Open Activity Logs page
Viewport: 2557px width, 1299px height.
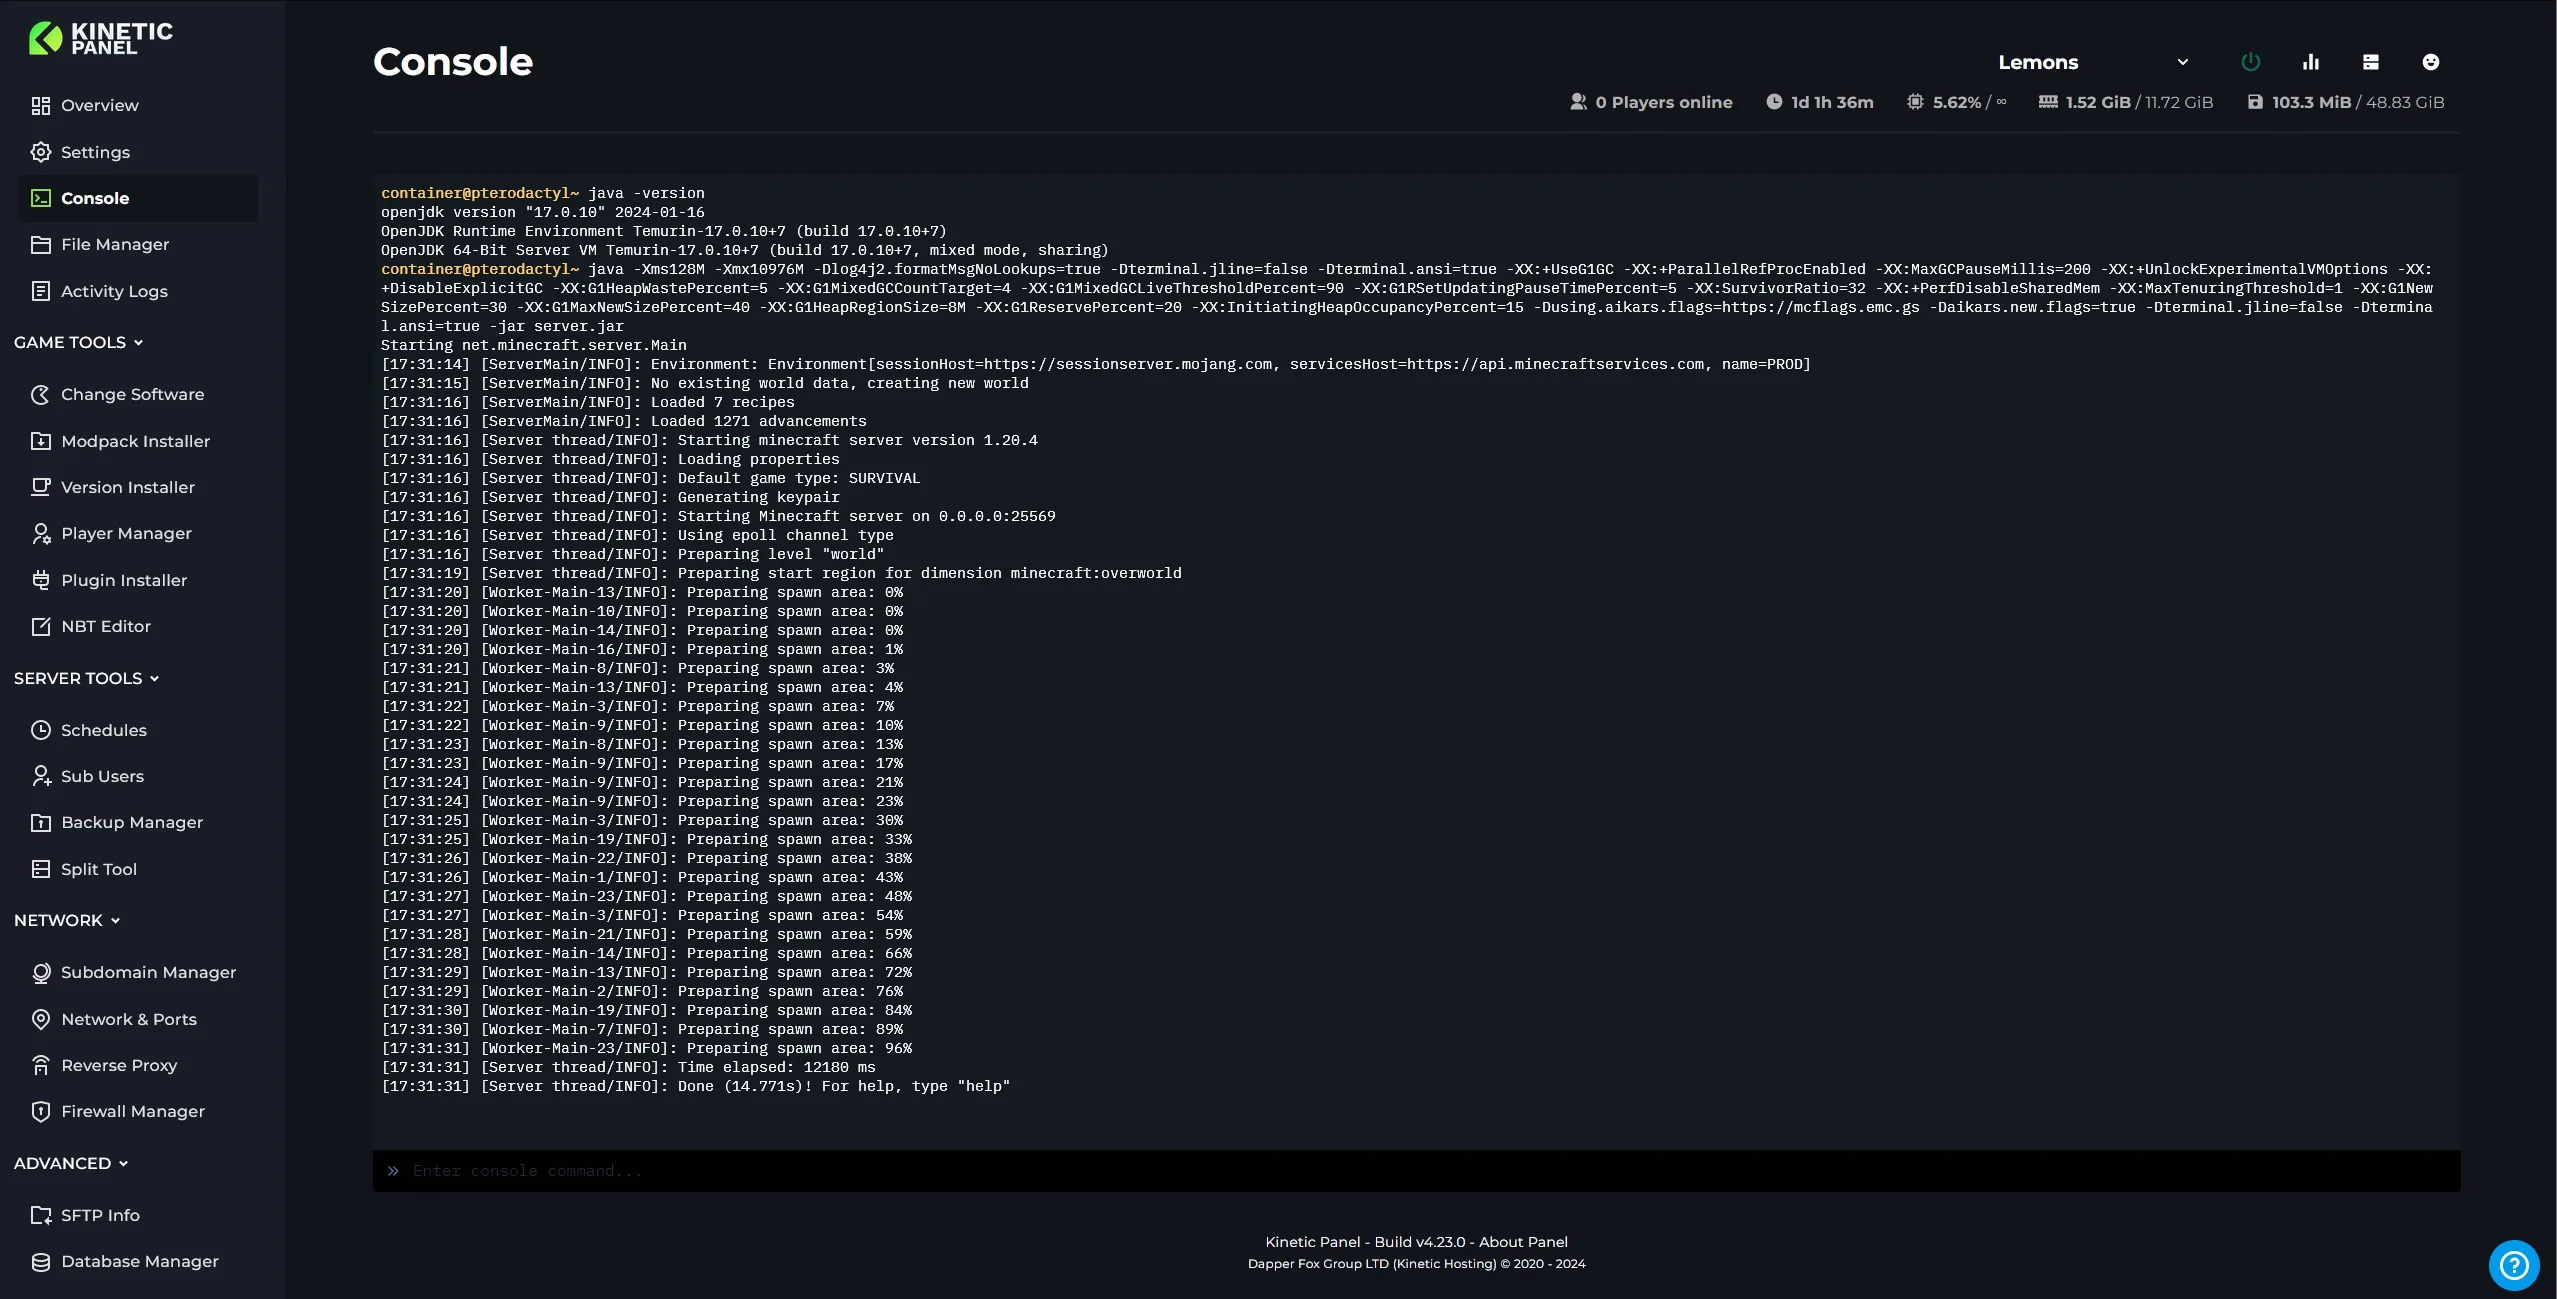[114, 291]
